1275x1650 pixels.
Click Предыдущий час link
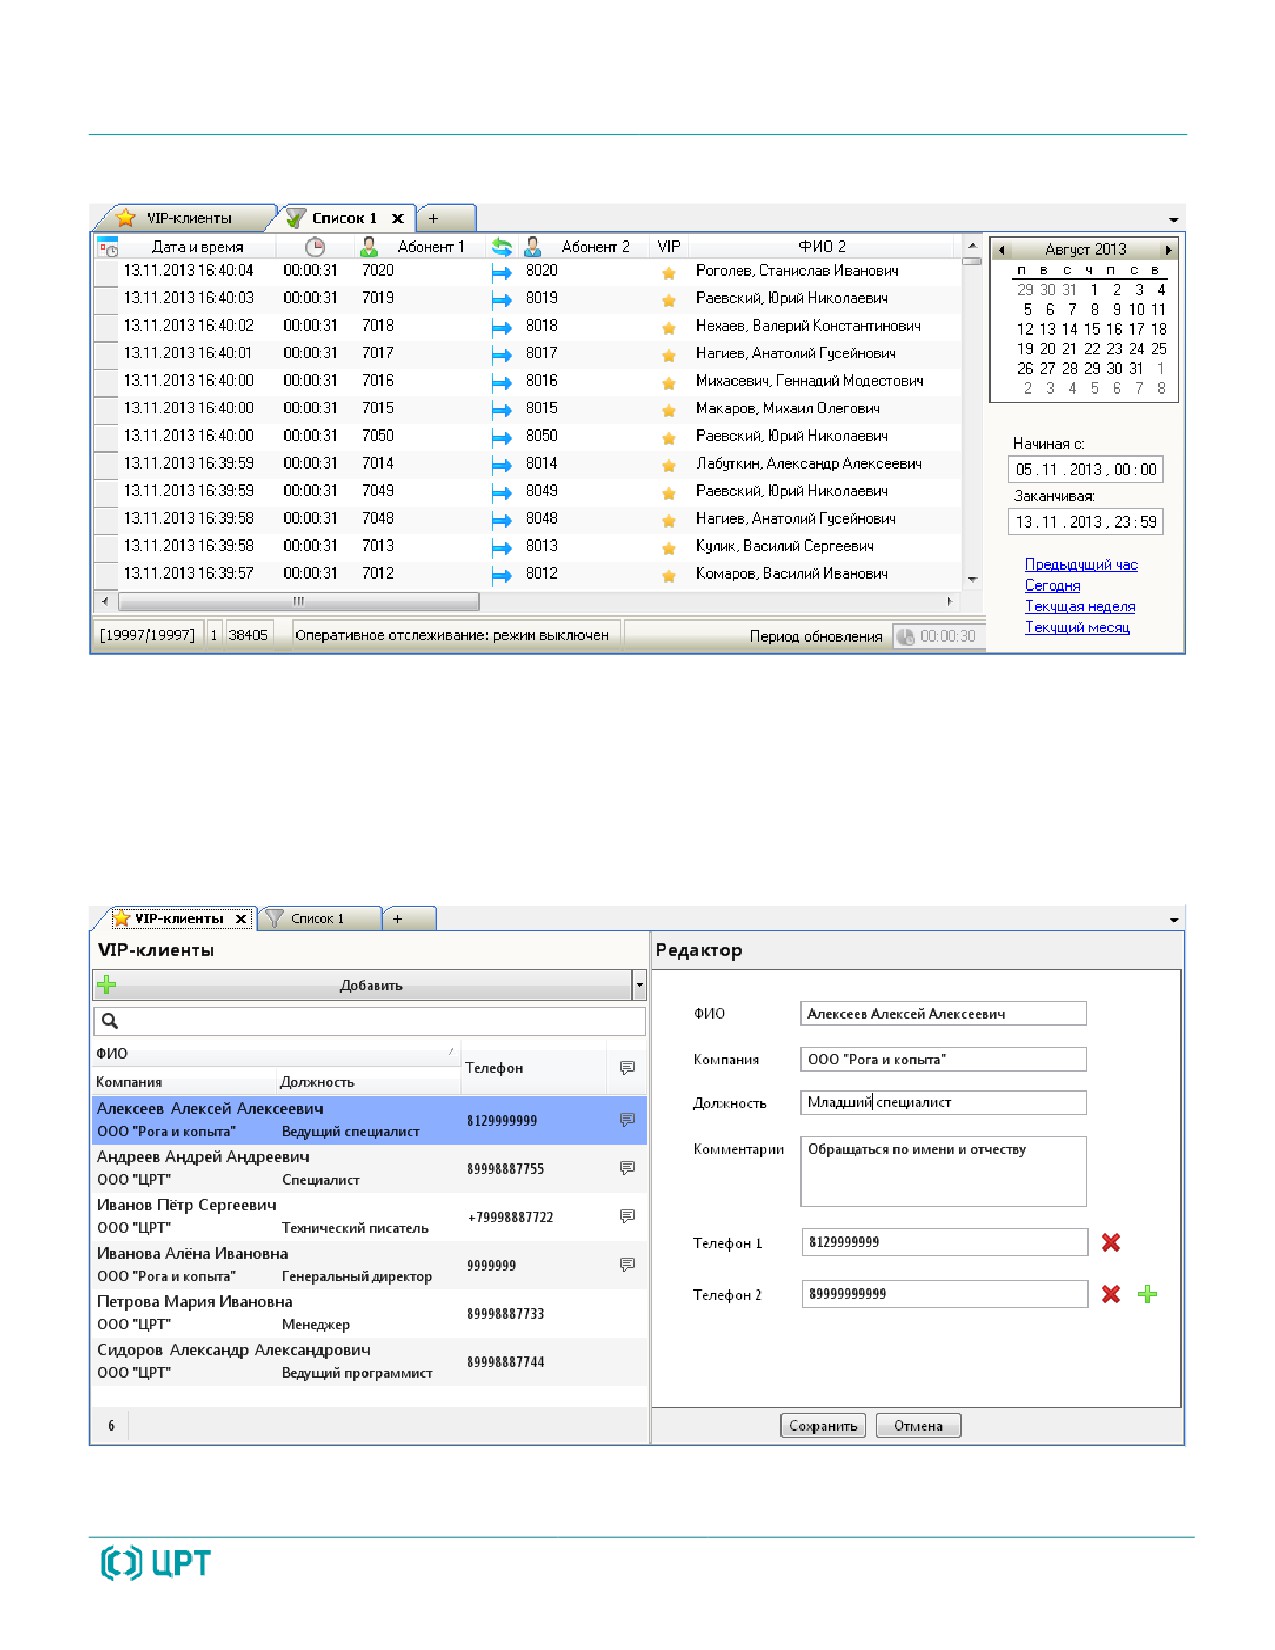[x=1081, y=565]
